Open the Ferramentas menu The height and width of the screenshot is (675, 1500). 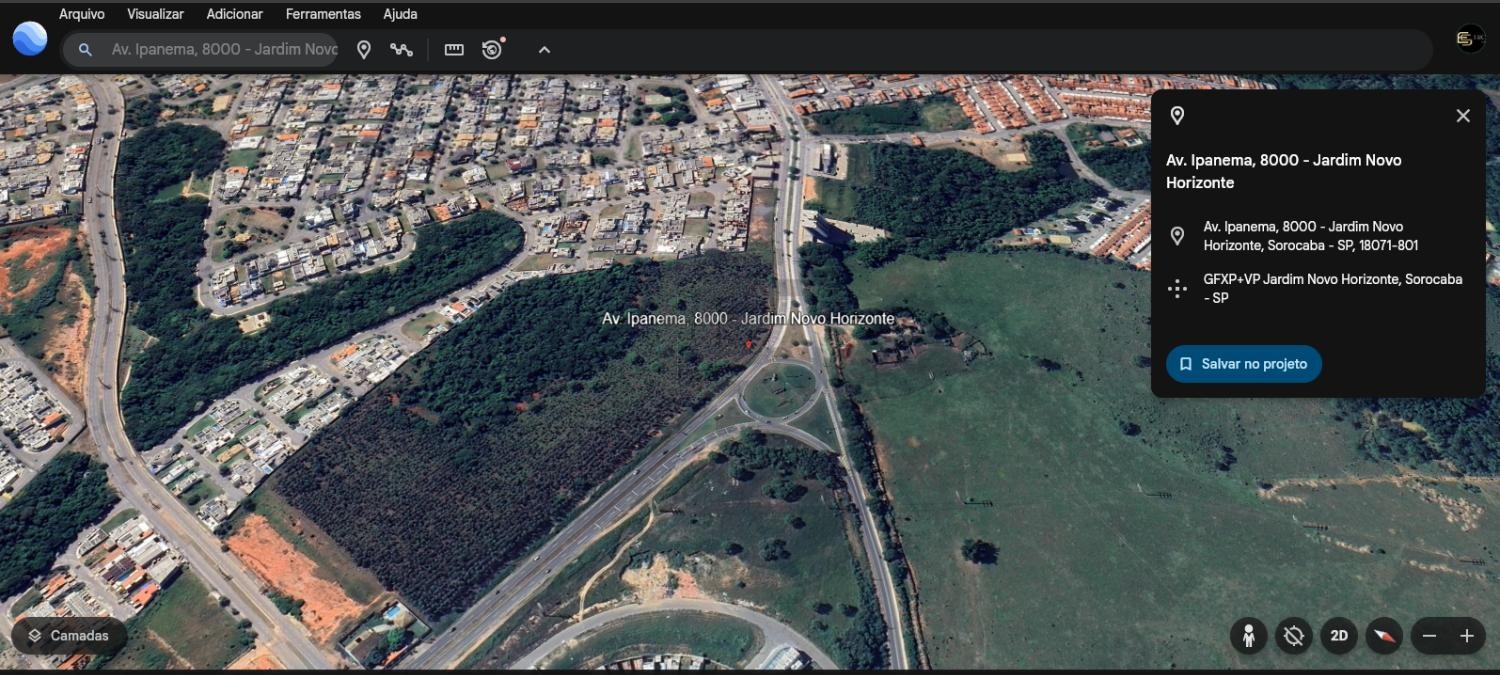(323, 14)
